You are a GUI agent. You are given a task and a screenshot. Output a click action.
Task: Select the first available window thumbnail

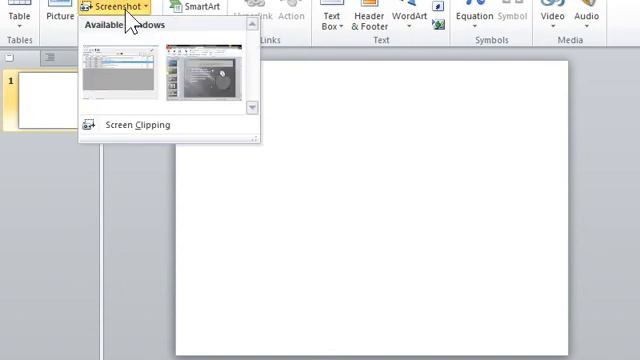pyautogui.click(x=119, y=72)
